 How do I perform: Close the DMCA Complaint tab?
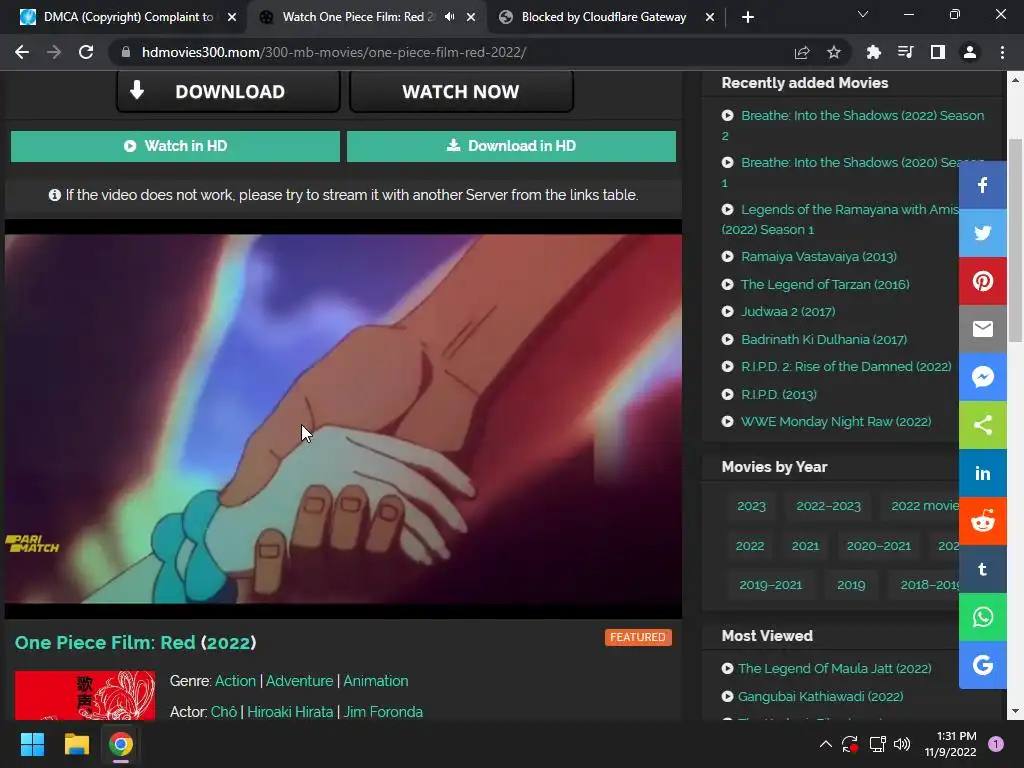click(232, 17)
